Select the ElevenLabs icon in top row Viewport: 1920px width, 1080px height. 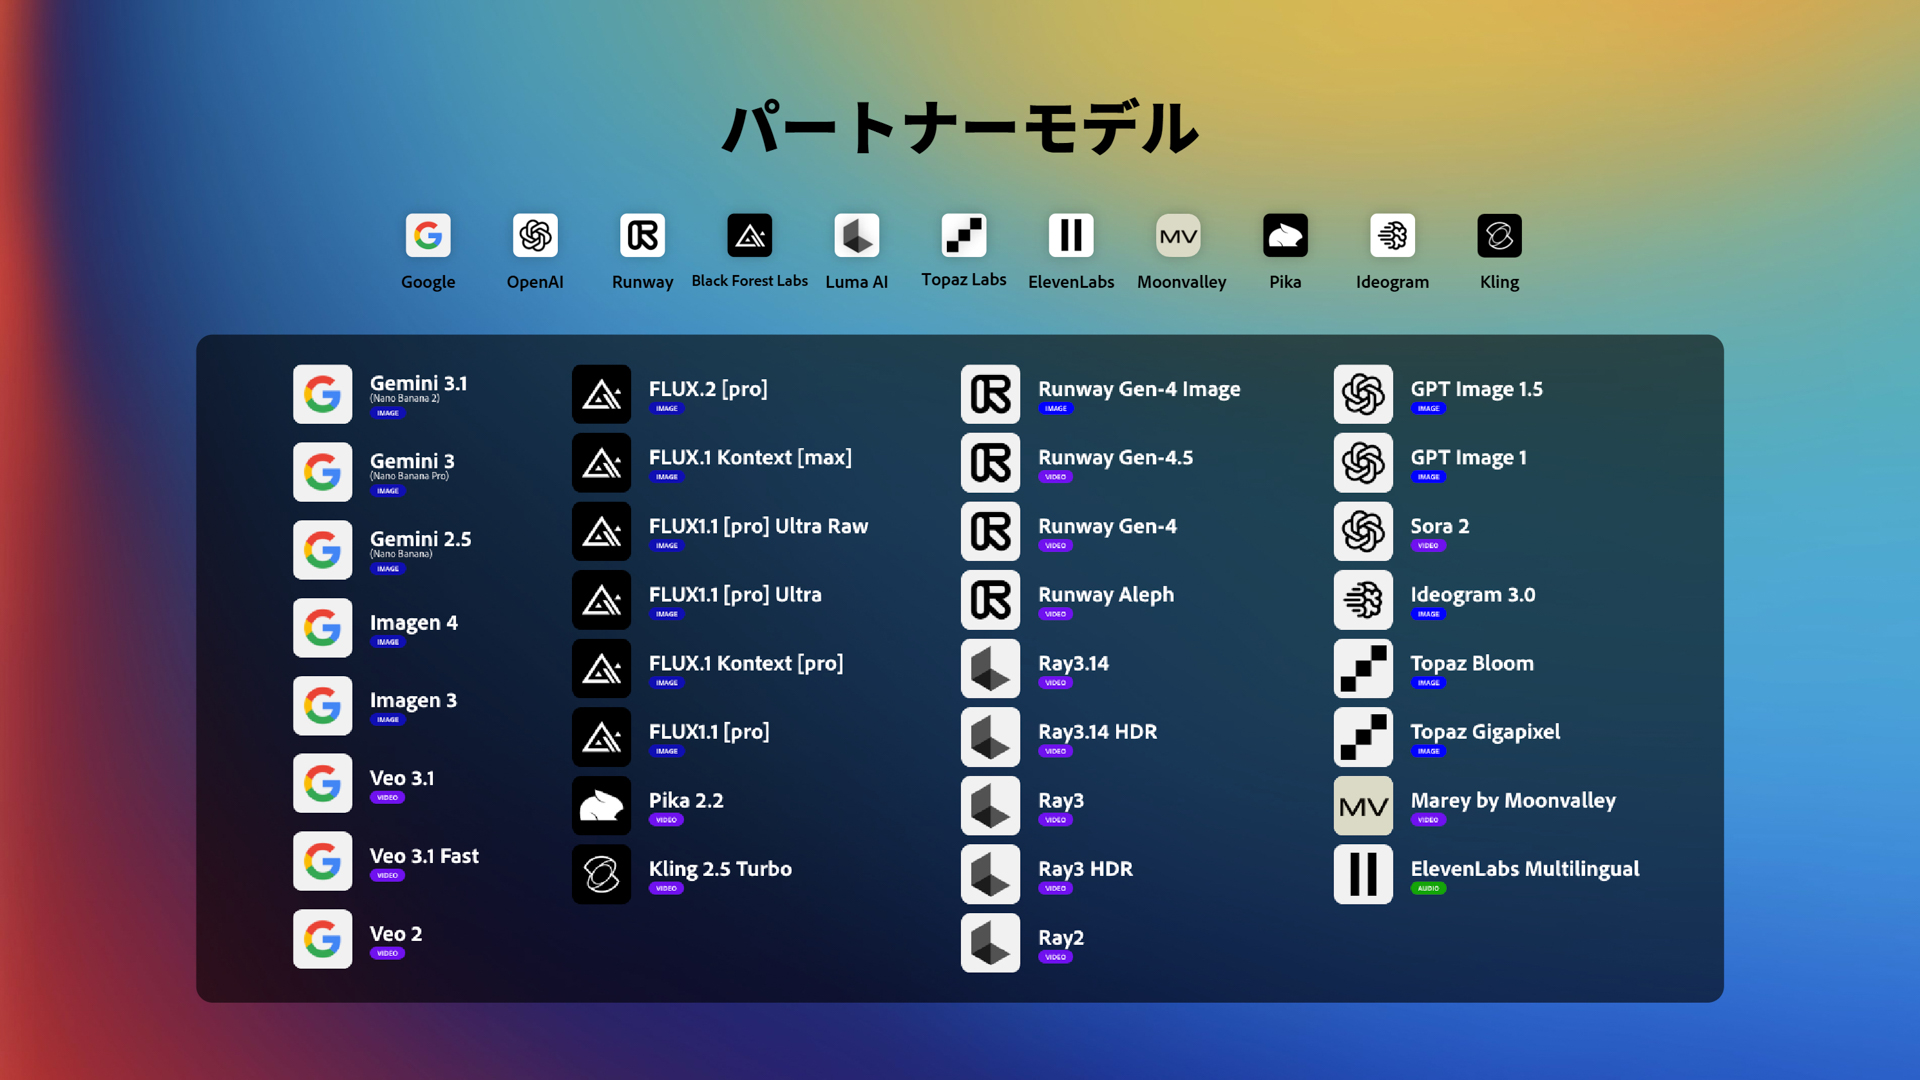click(1071, 236)
